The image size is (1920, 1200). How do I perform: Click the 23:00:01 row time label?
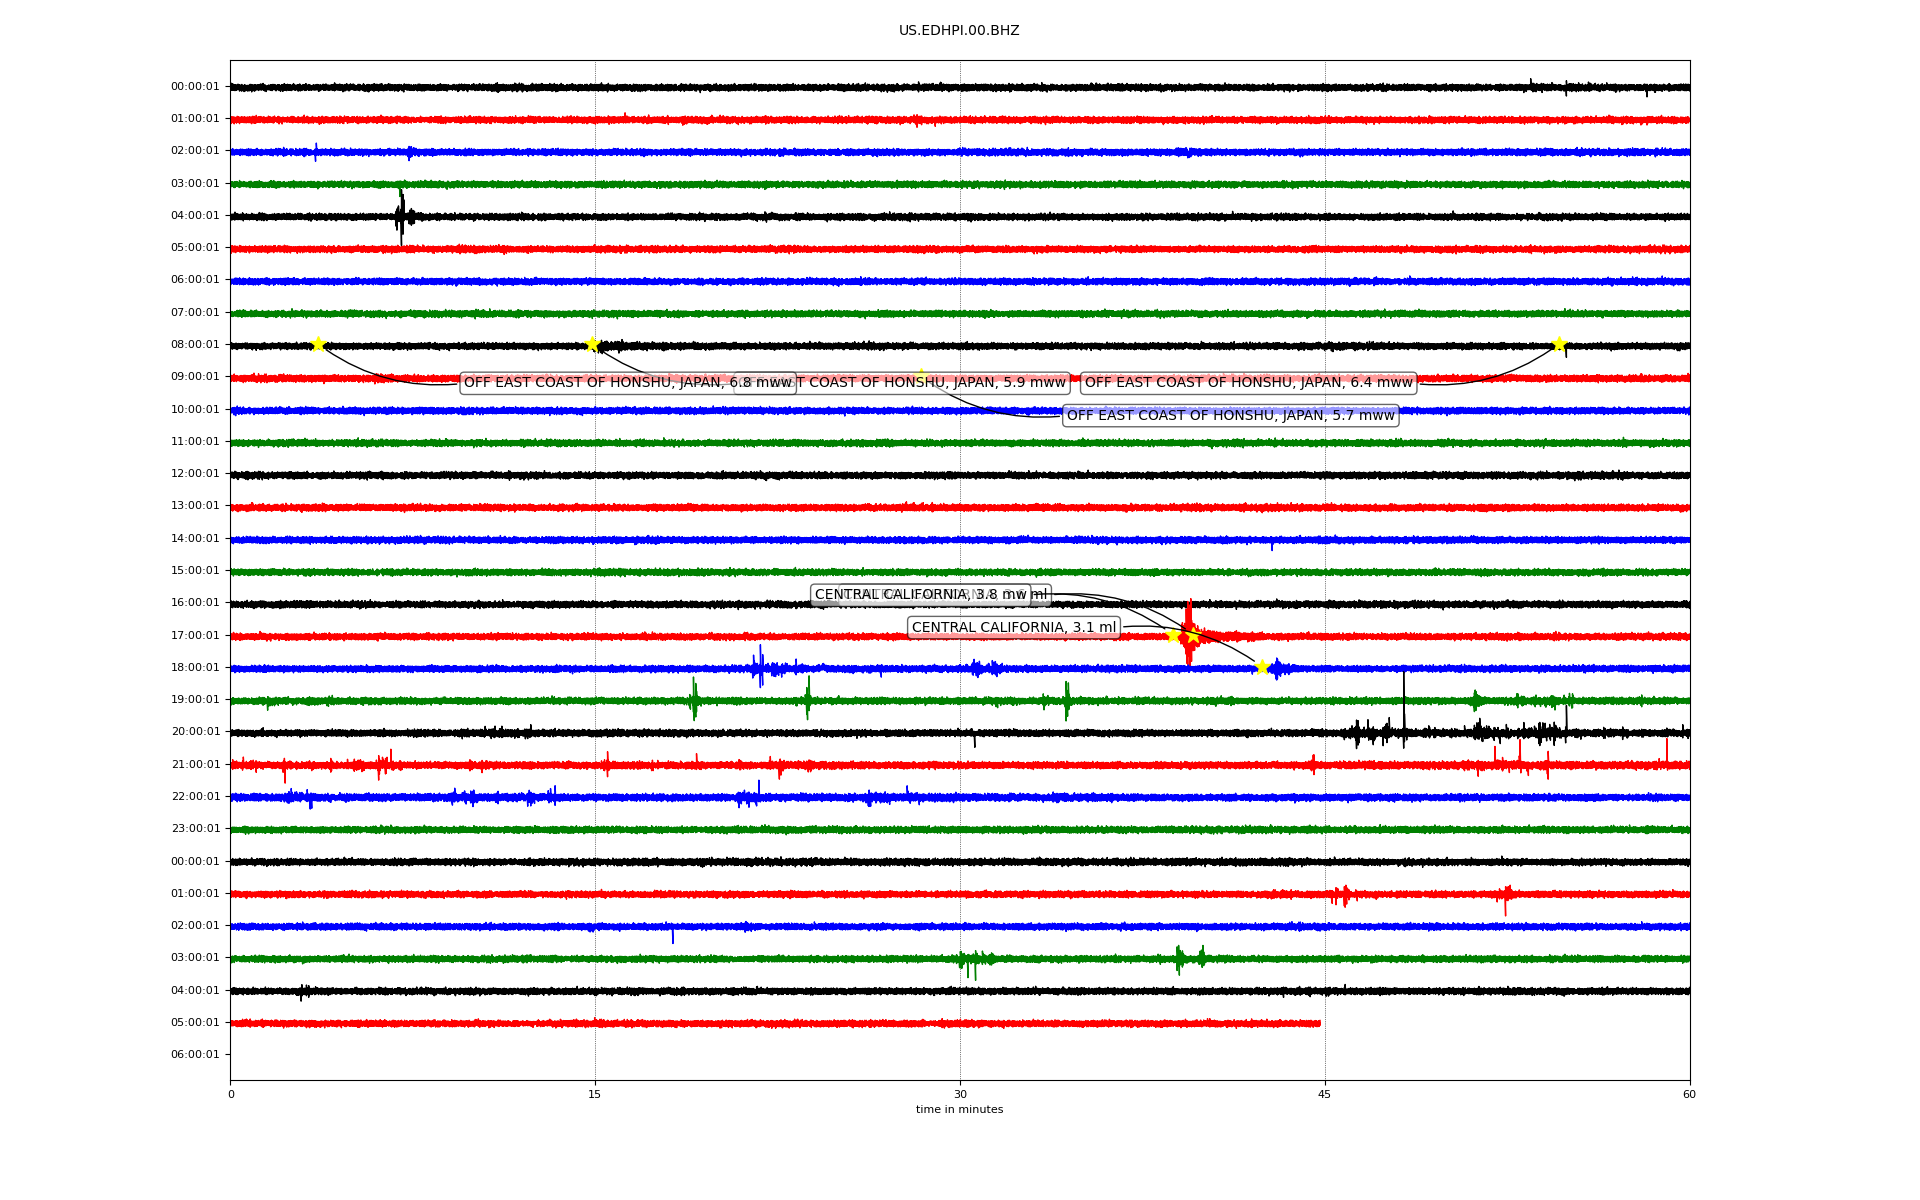(x=195, y=829)
